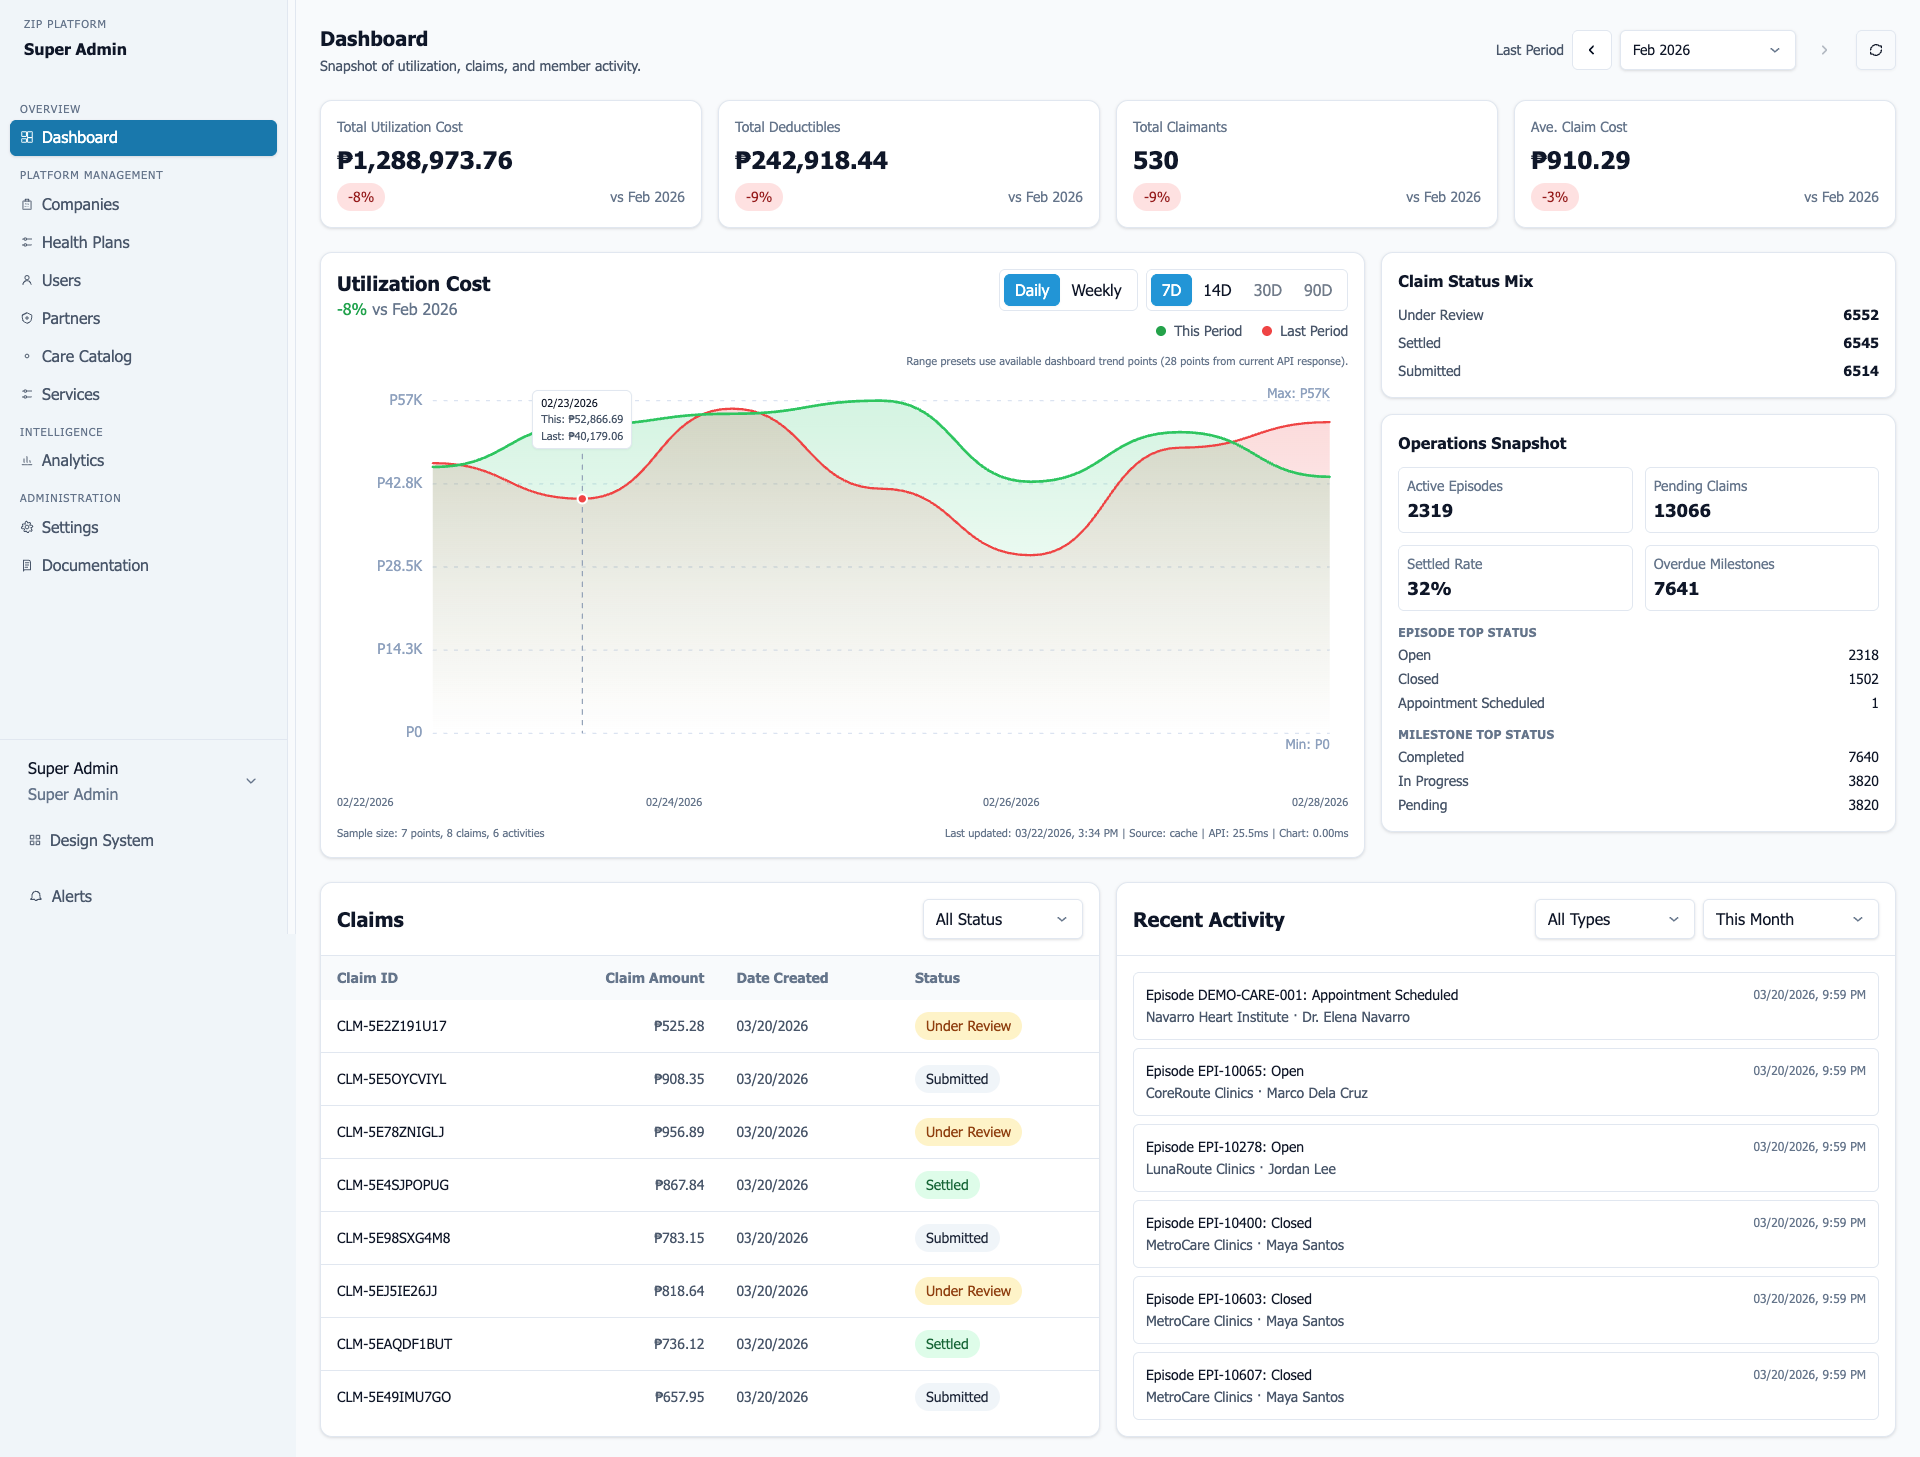Open the Design System page
Screen dimensions: 1920x1457
(101, 840)
